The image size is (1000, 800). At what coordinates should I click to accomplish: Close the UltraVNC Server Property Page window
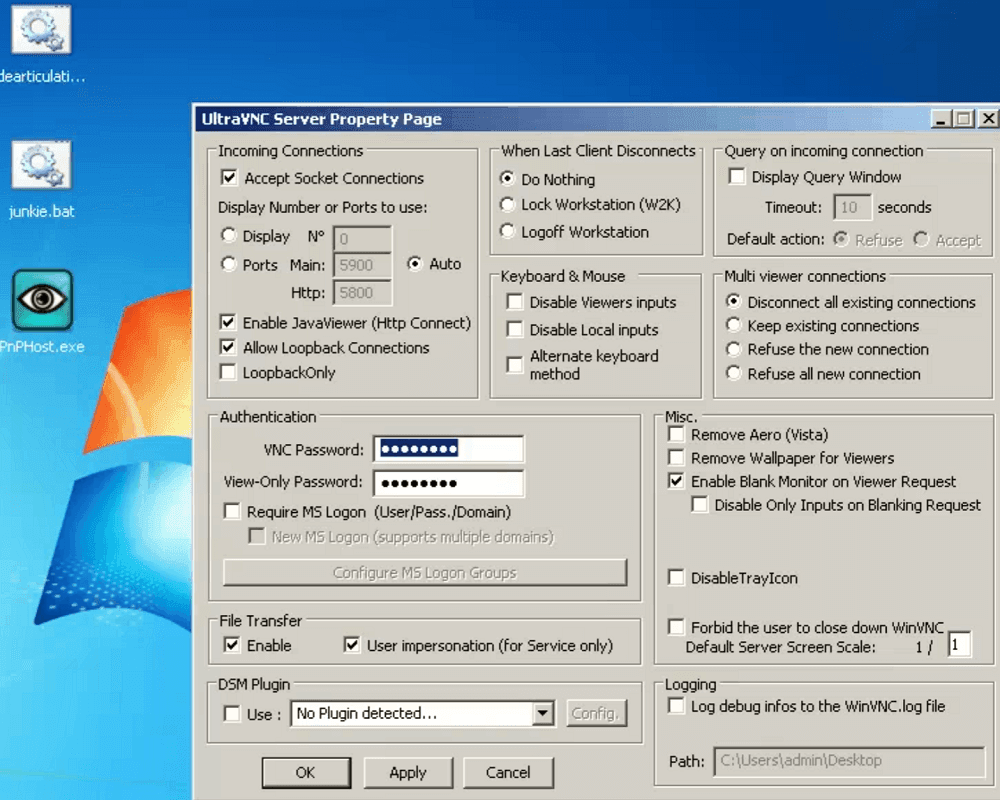click(x=987, y=119)
